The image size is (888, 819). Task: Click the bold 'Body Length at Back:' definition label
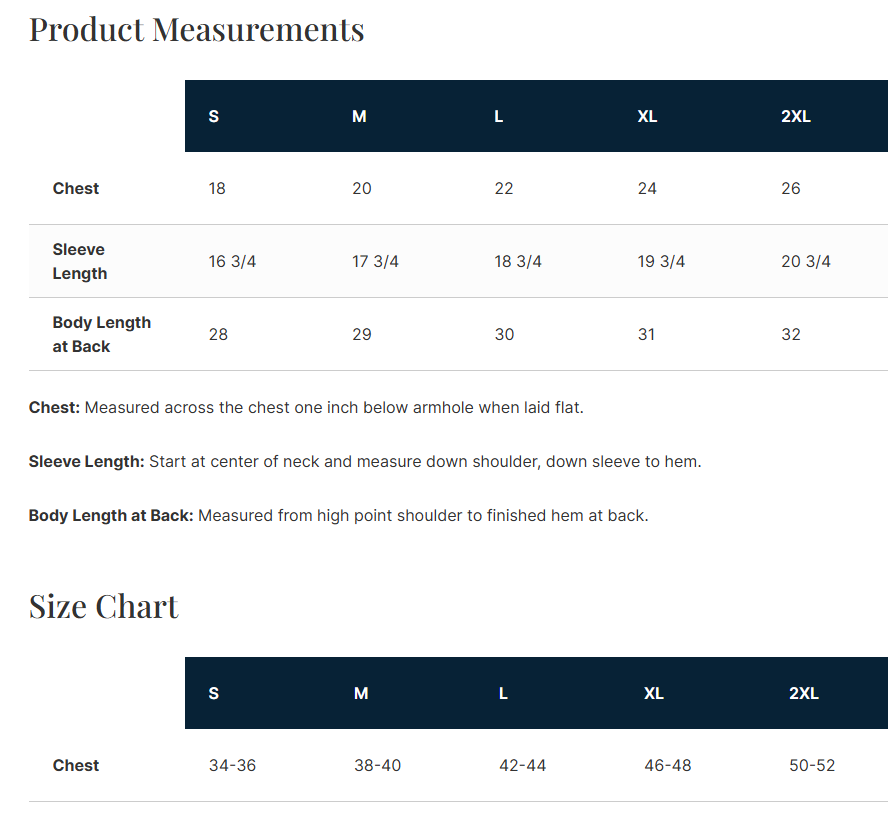tap(111, 516)
